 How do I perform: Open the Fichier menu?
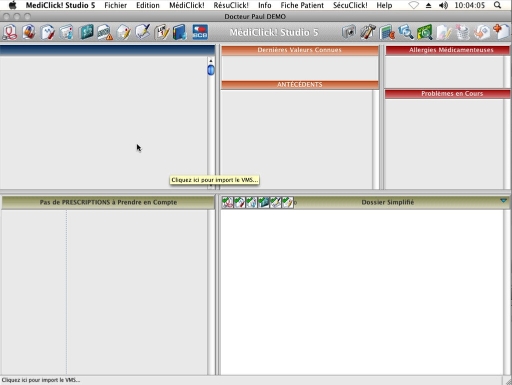115,5
